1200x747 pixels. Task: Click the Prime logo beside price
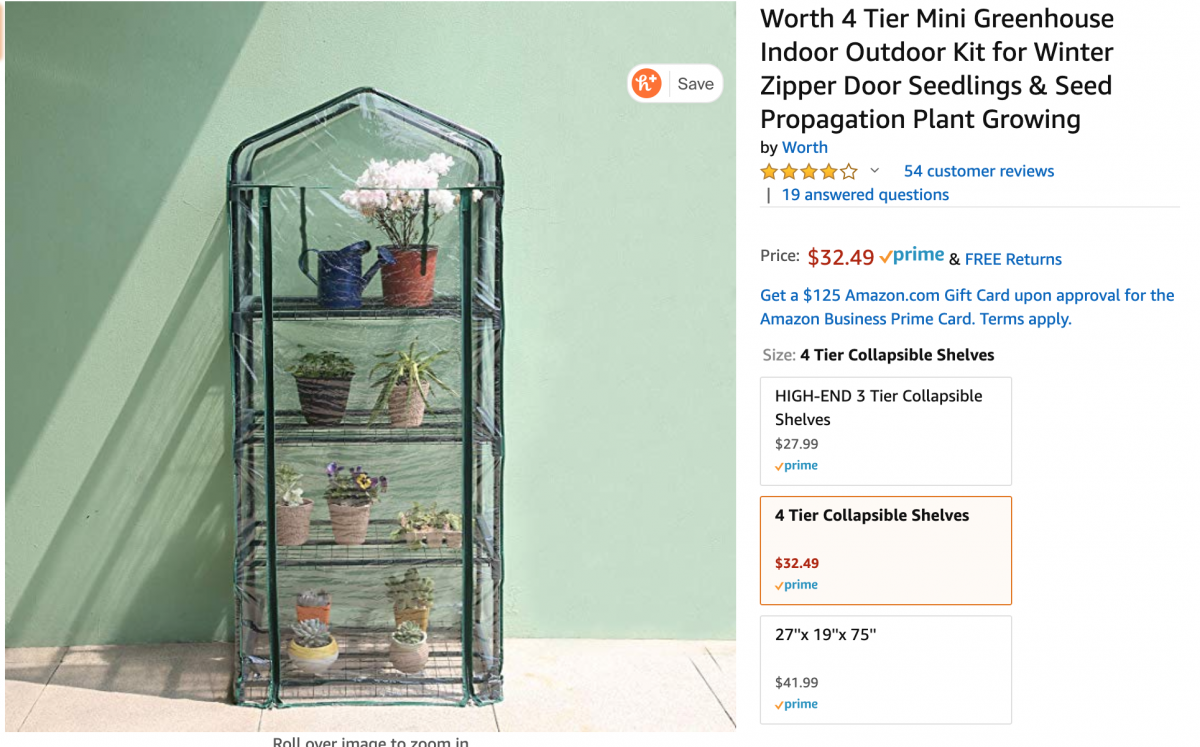(912, 256)
